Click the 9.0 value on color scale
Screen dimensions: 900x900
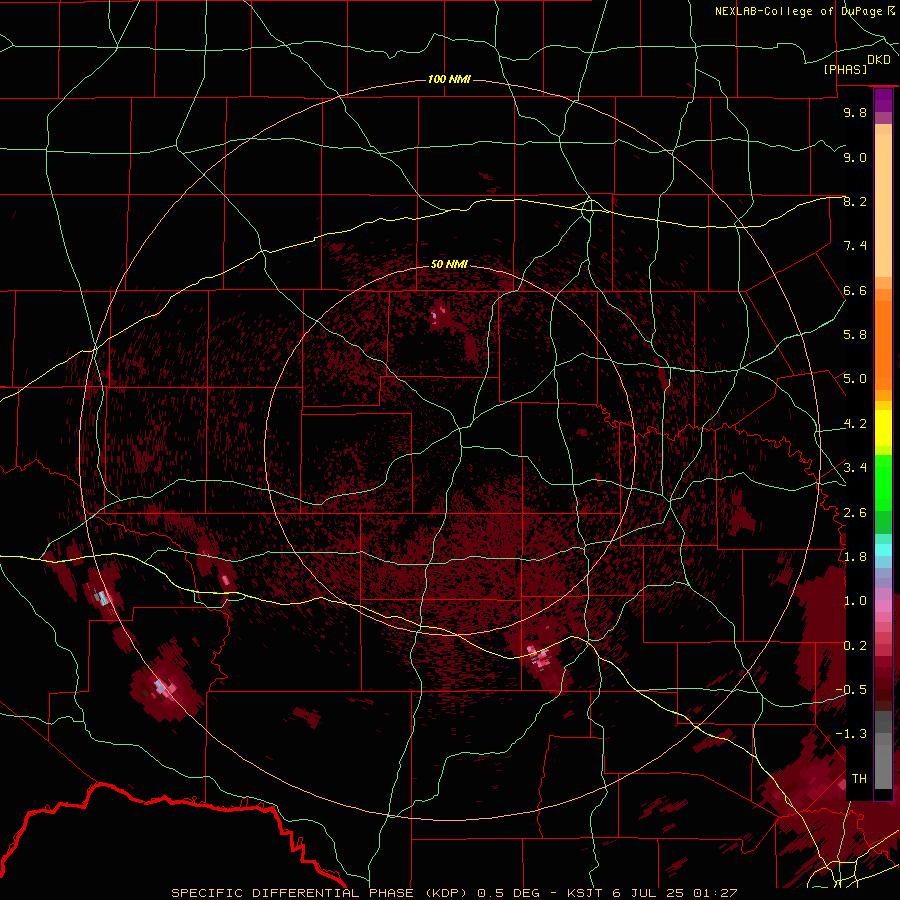coord(855,157)
